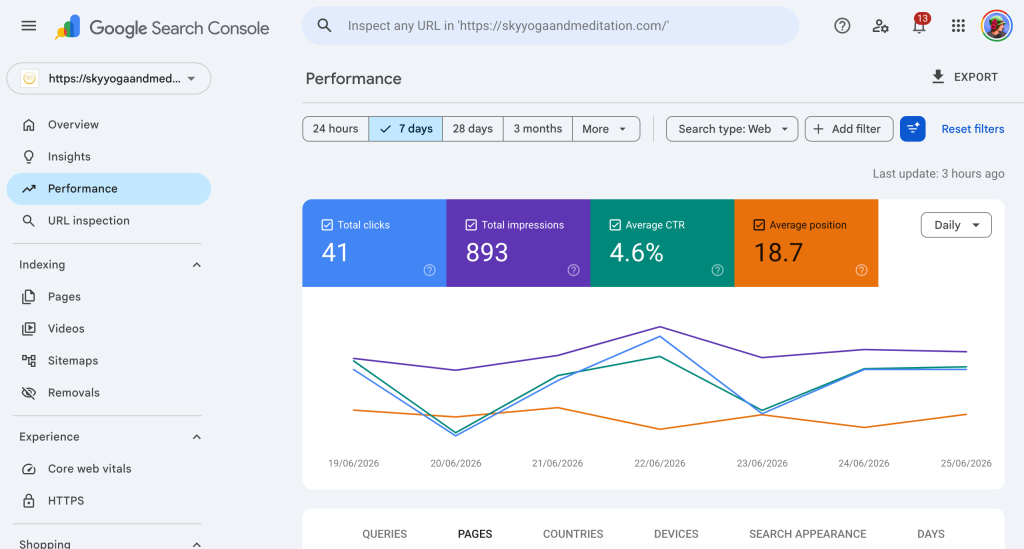Collapse the Indexing section
This screenshot has width=1024, height=549.
tap(197, 265)
